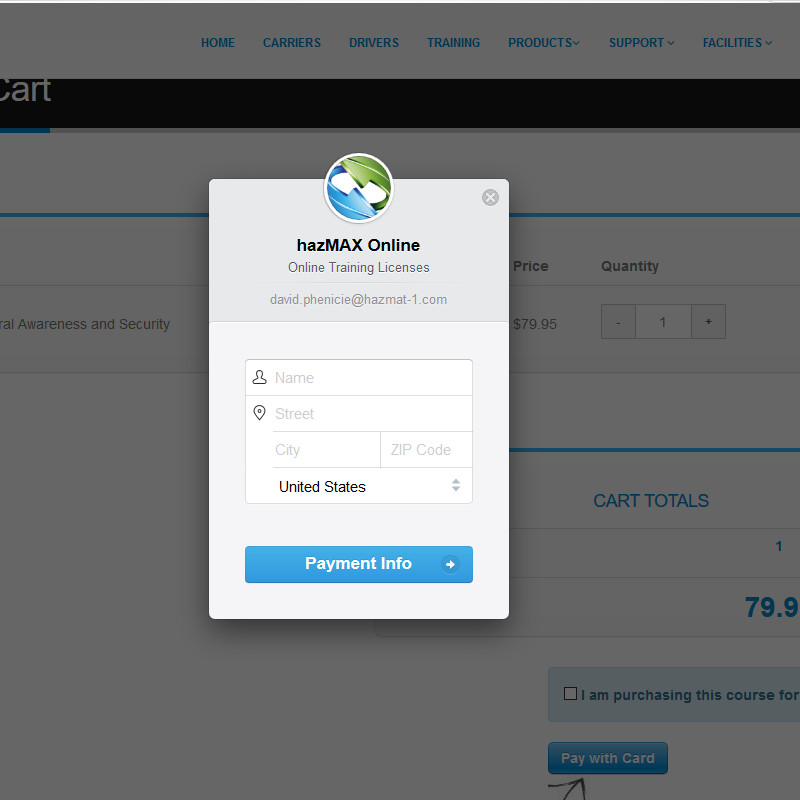Go to the Home page

click(x=218, y=43)
